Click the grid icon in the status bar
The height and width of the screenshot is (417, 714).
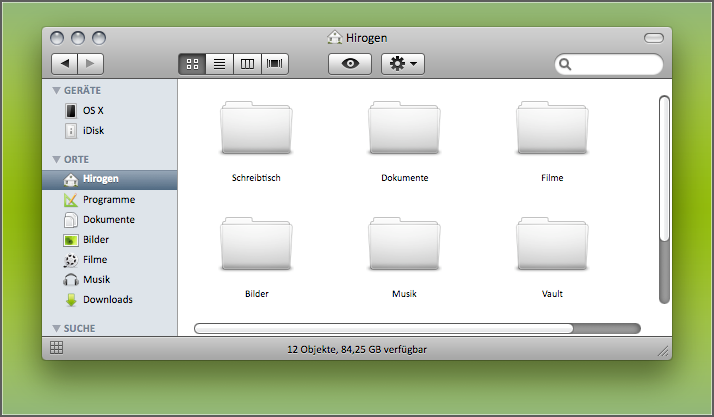click(x=56, y=348)
